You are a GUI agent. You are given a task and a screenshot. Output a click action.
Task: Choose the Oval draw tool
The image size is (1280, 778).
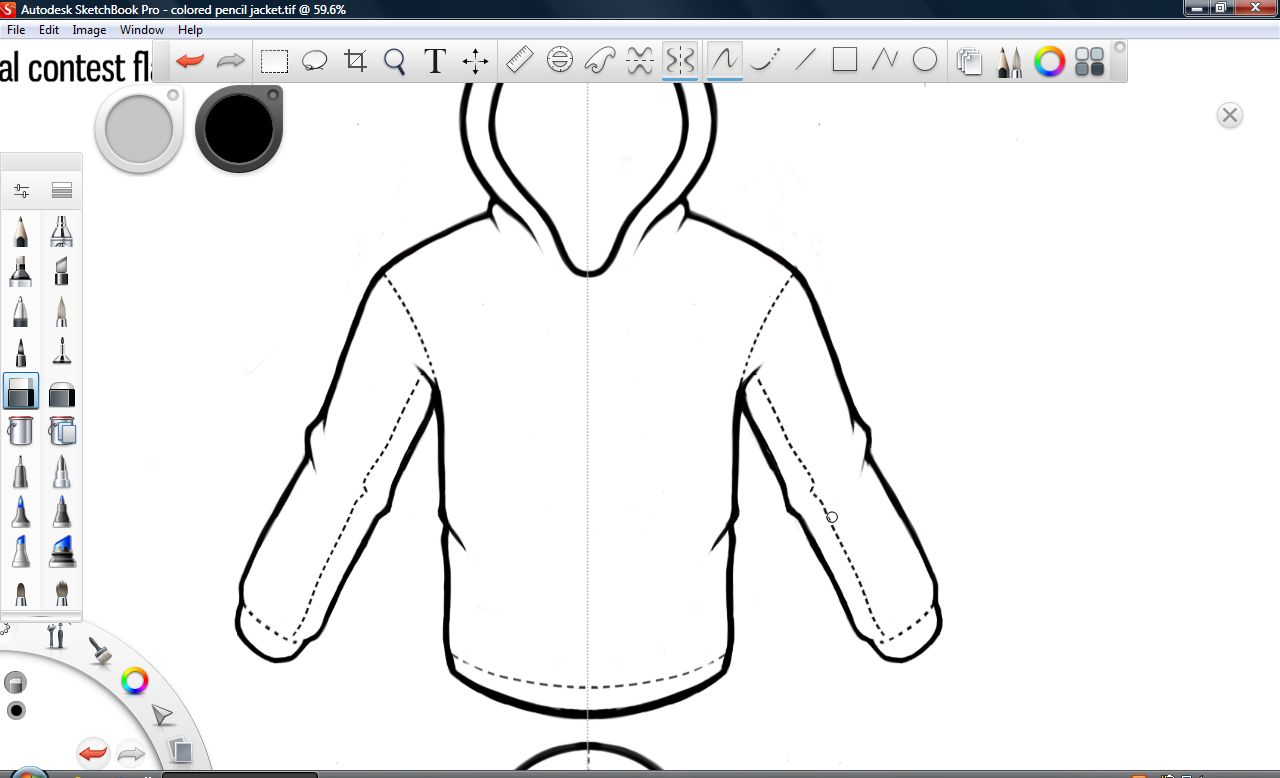[925, 60]
